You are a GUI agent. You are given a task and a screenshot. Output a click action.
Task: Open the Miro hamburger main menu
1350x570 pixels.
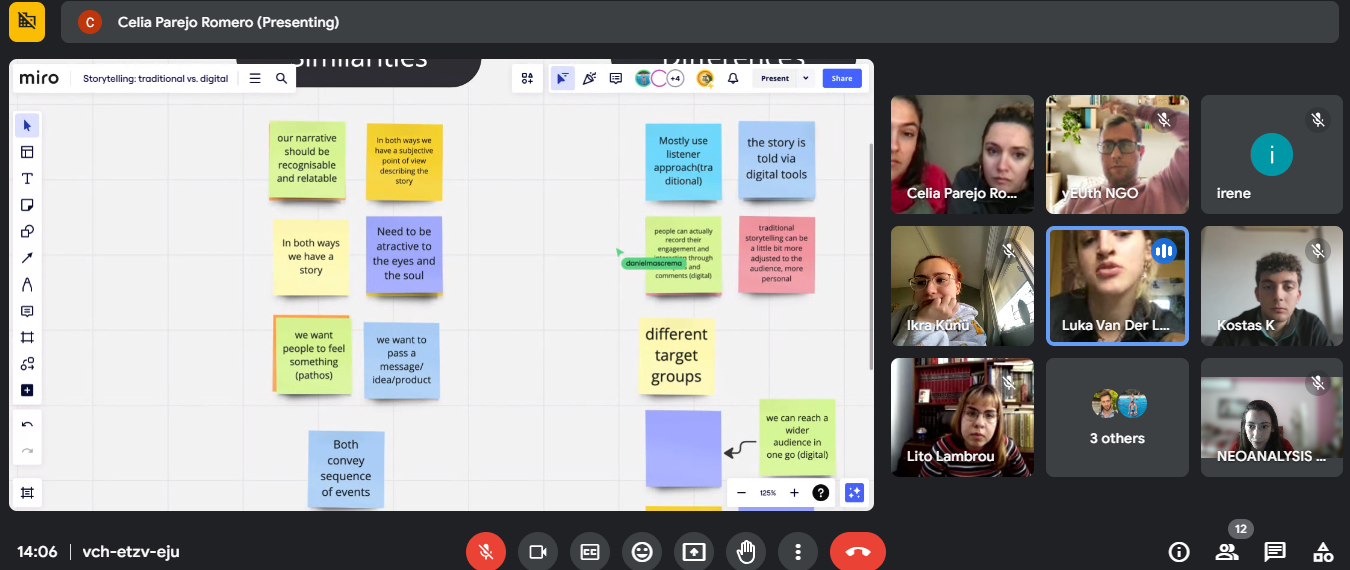(255, 78)
